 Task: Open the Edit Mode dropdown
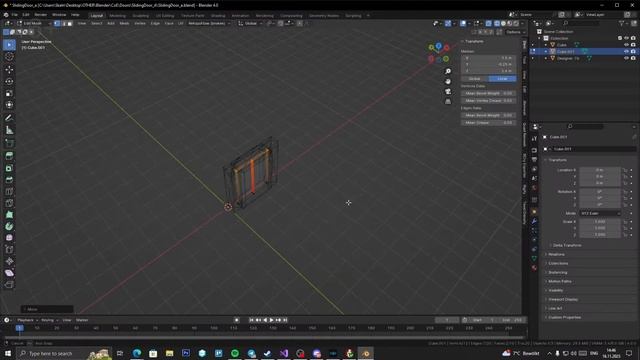tap(34, 23)
